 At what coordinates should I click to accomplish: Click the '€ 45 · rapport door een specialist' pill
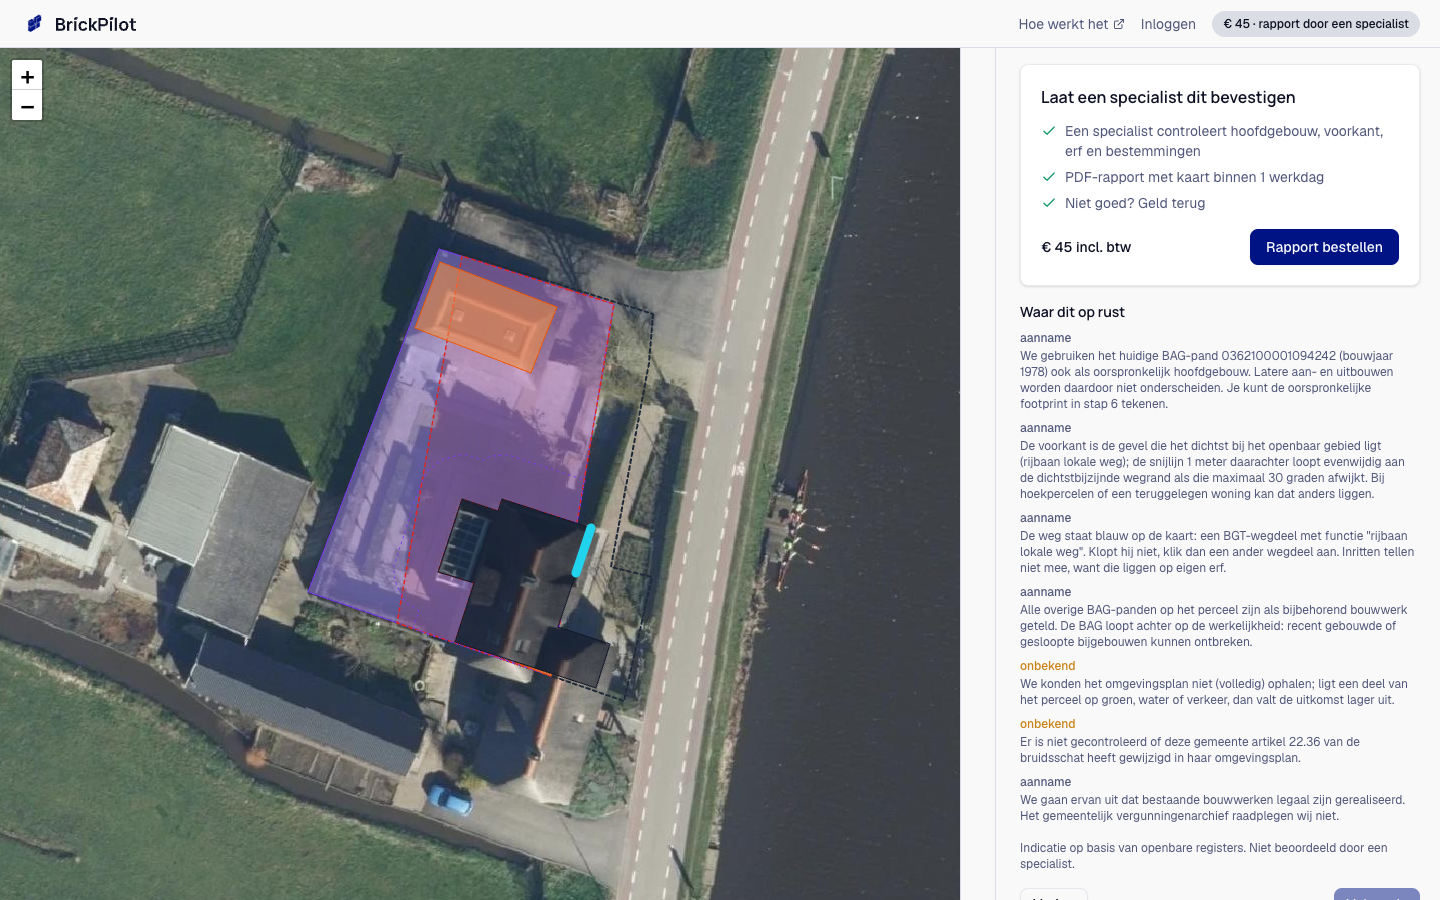point(1316,24)
